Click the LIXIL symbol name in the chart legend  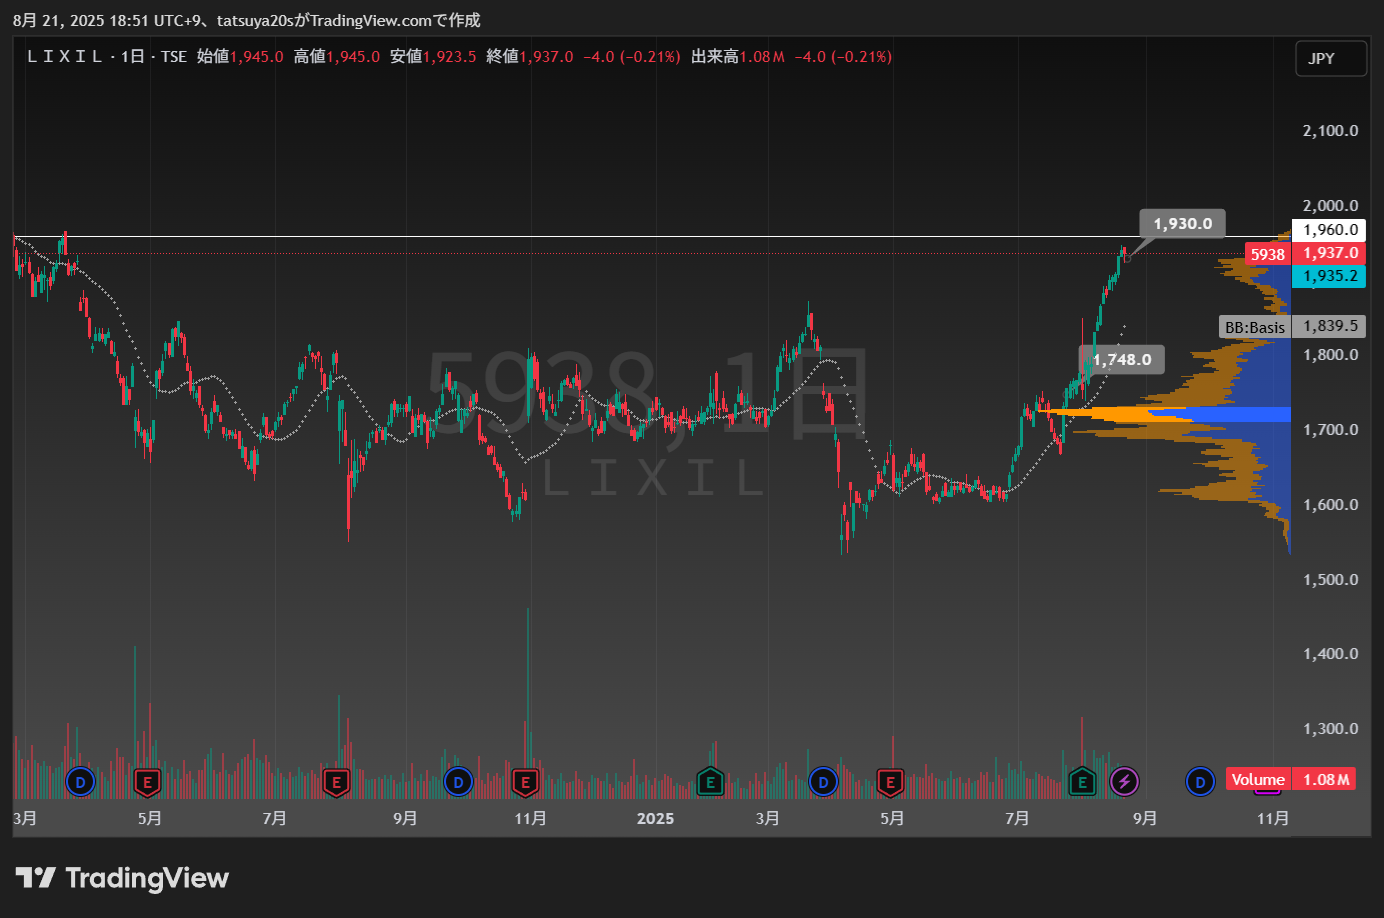click(x=65, y=57)
